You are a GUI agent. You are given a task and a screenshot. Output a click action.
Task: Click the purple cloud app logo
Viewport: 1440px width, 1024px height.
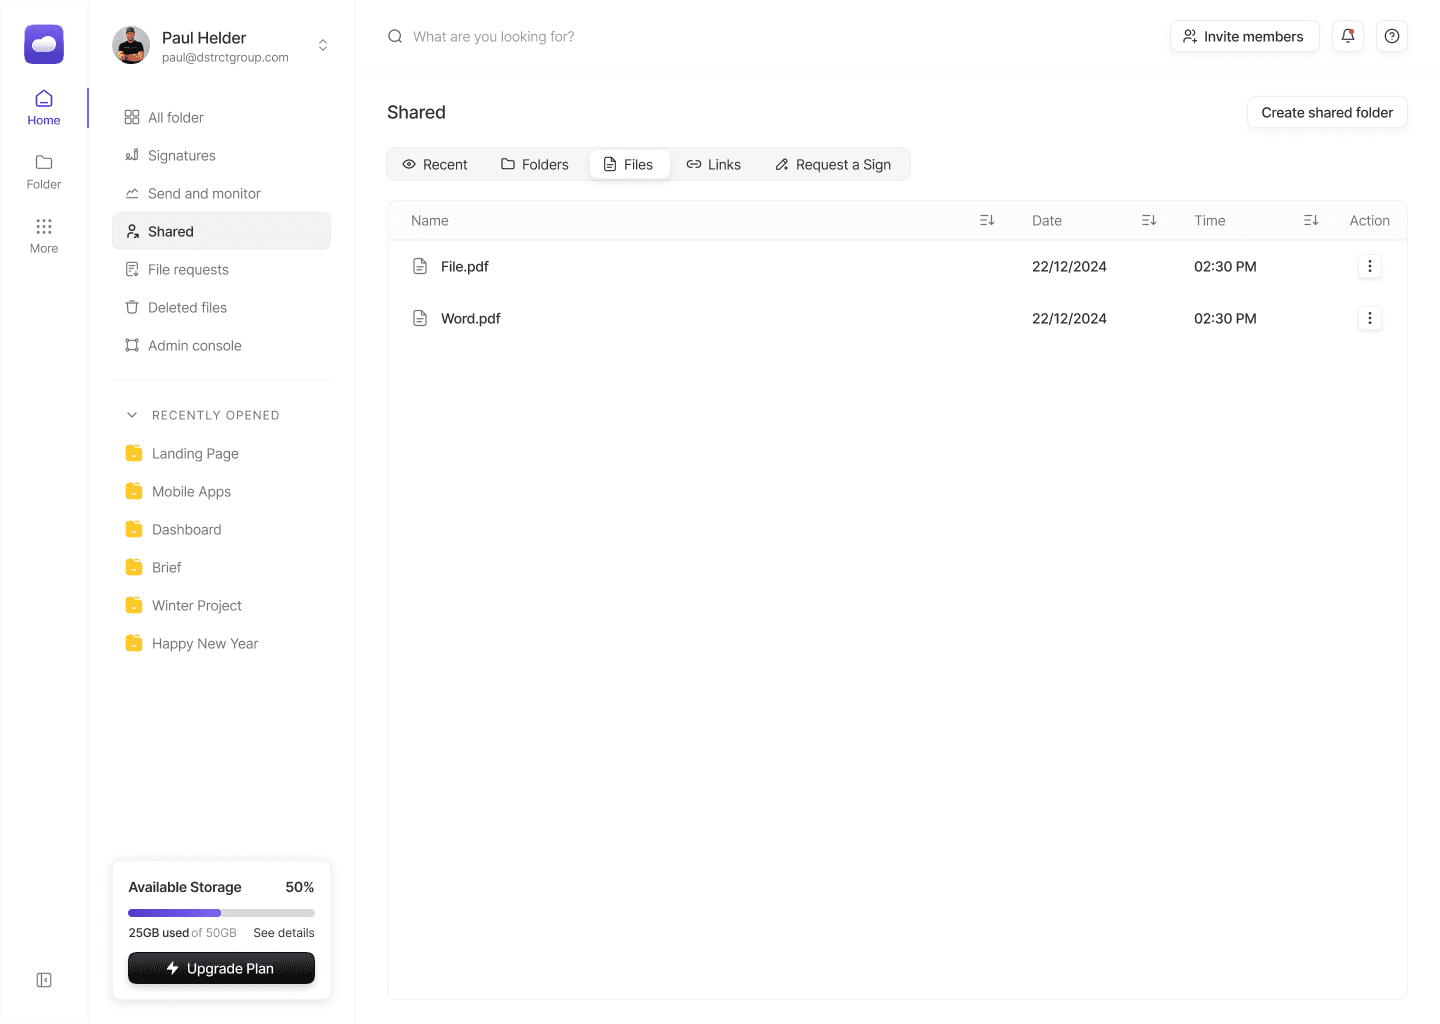(44, 44)
